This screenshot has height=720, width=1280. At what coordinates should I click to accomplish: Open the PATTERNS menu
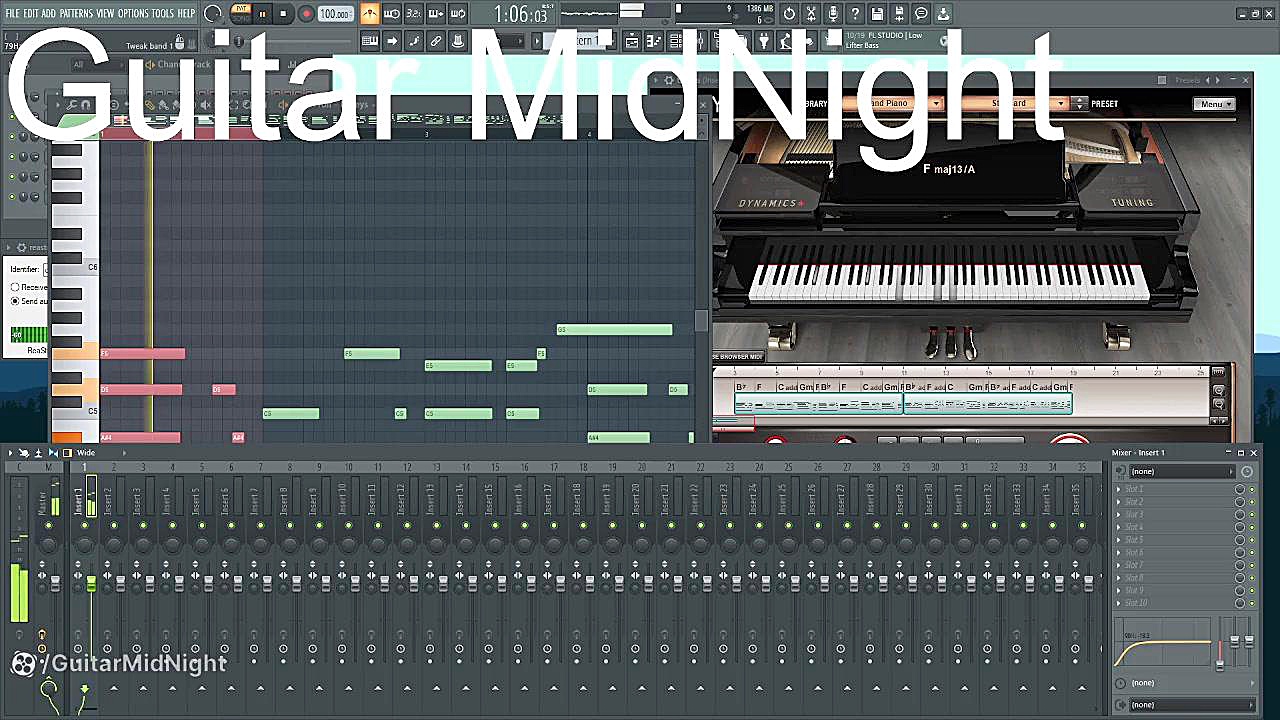(76, 14)
